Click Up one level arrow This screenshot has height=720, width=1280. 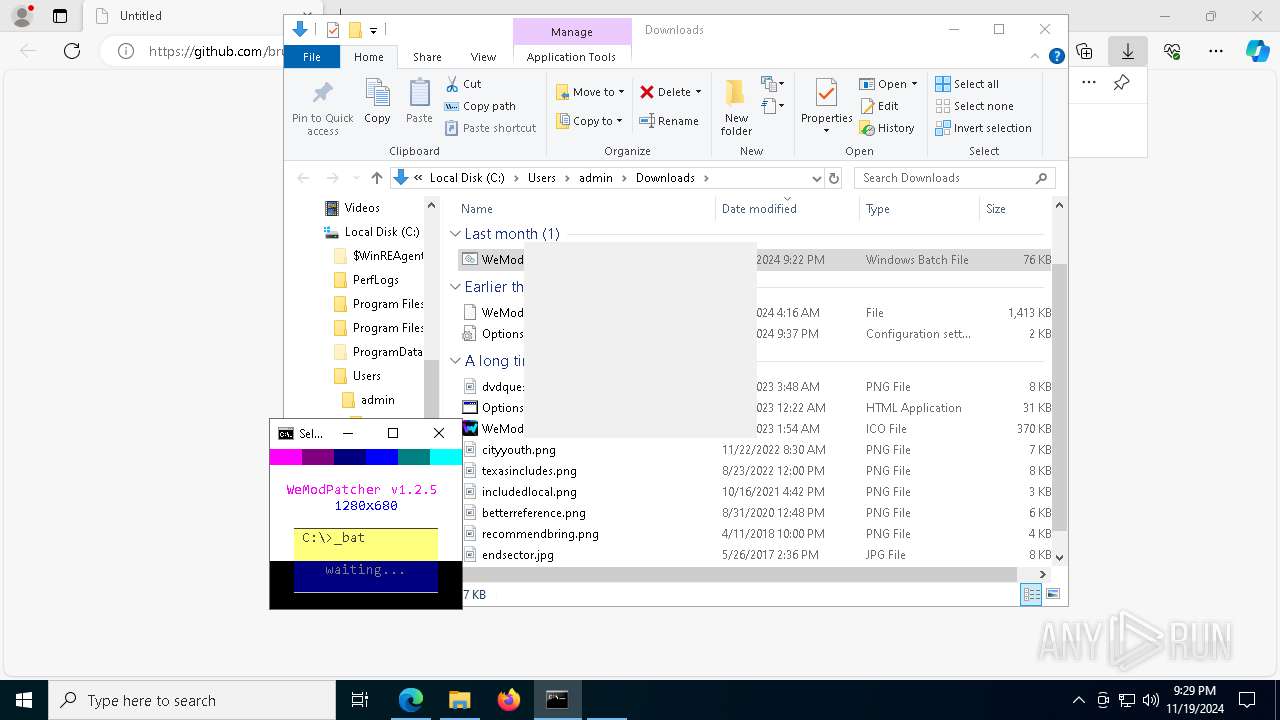[376, 178]
